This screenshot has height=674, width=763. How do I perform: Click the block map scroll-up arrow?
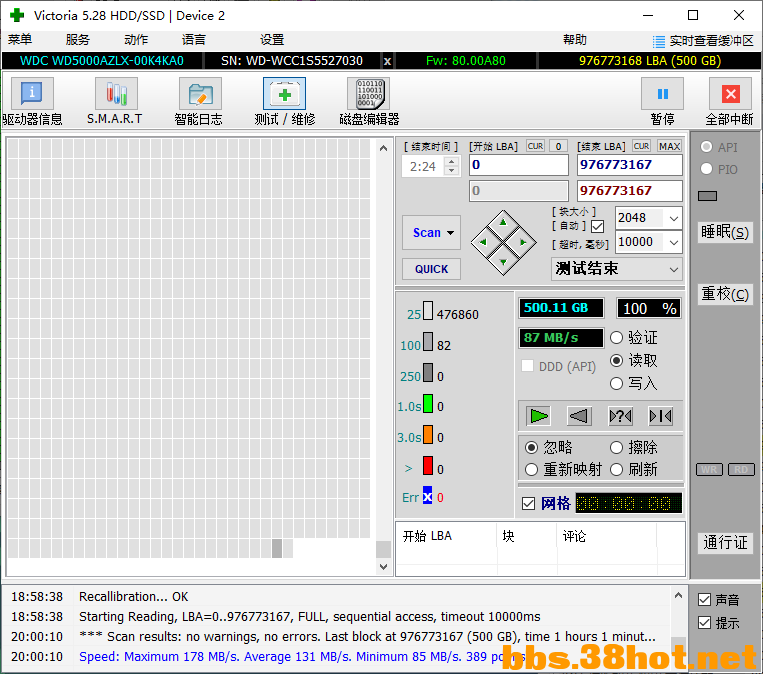[383, 148]
